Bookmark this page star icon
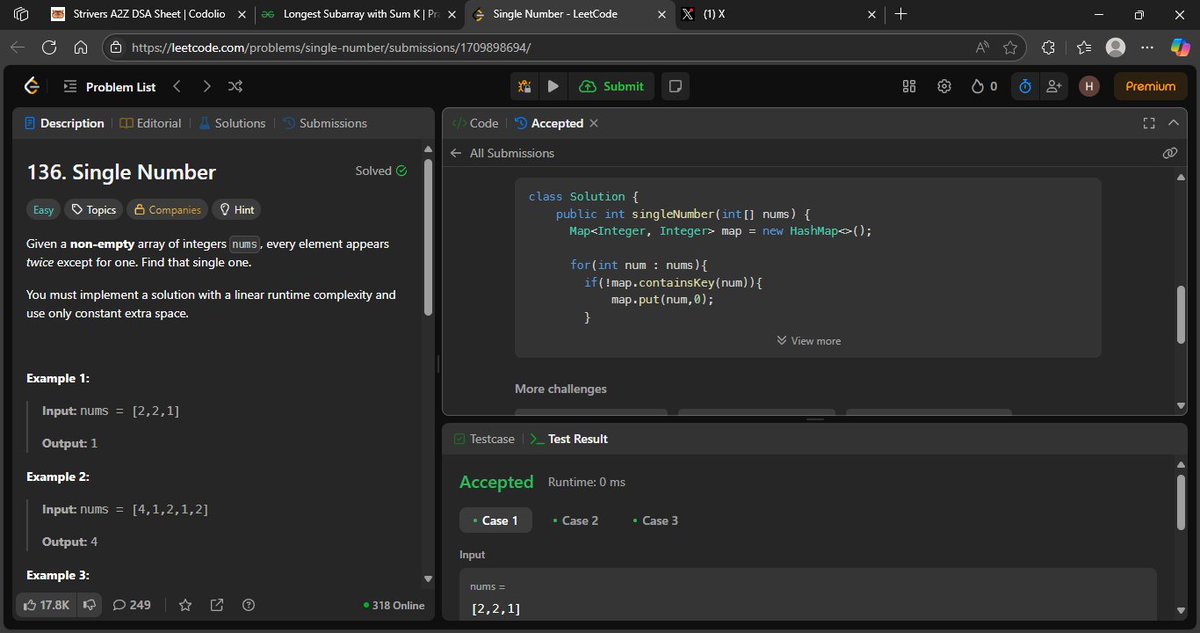This screenshot has height=633, width=1200. tap(1011, 47)
